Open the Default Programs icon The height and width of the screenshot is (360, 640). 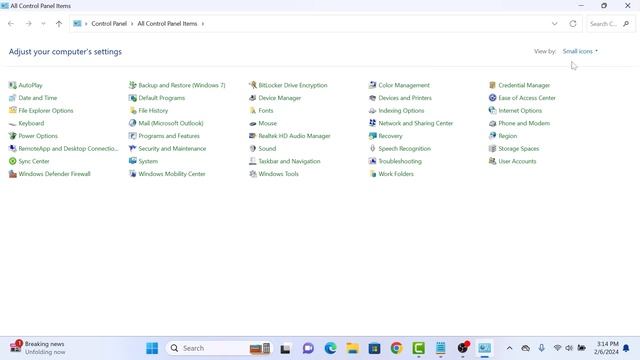click(x=133, y=98)
